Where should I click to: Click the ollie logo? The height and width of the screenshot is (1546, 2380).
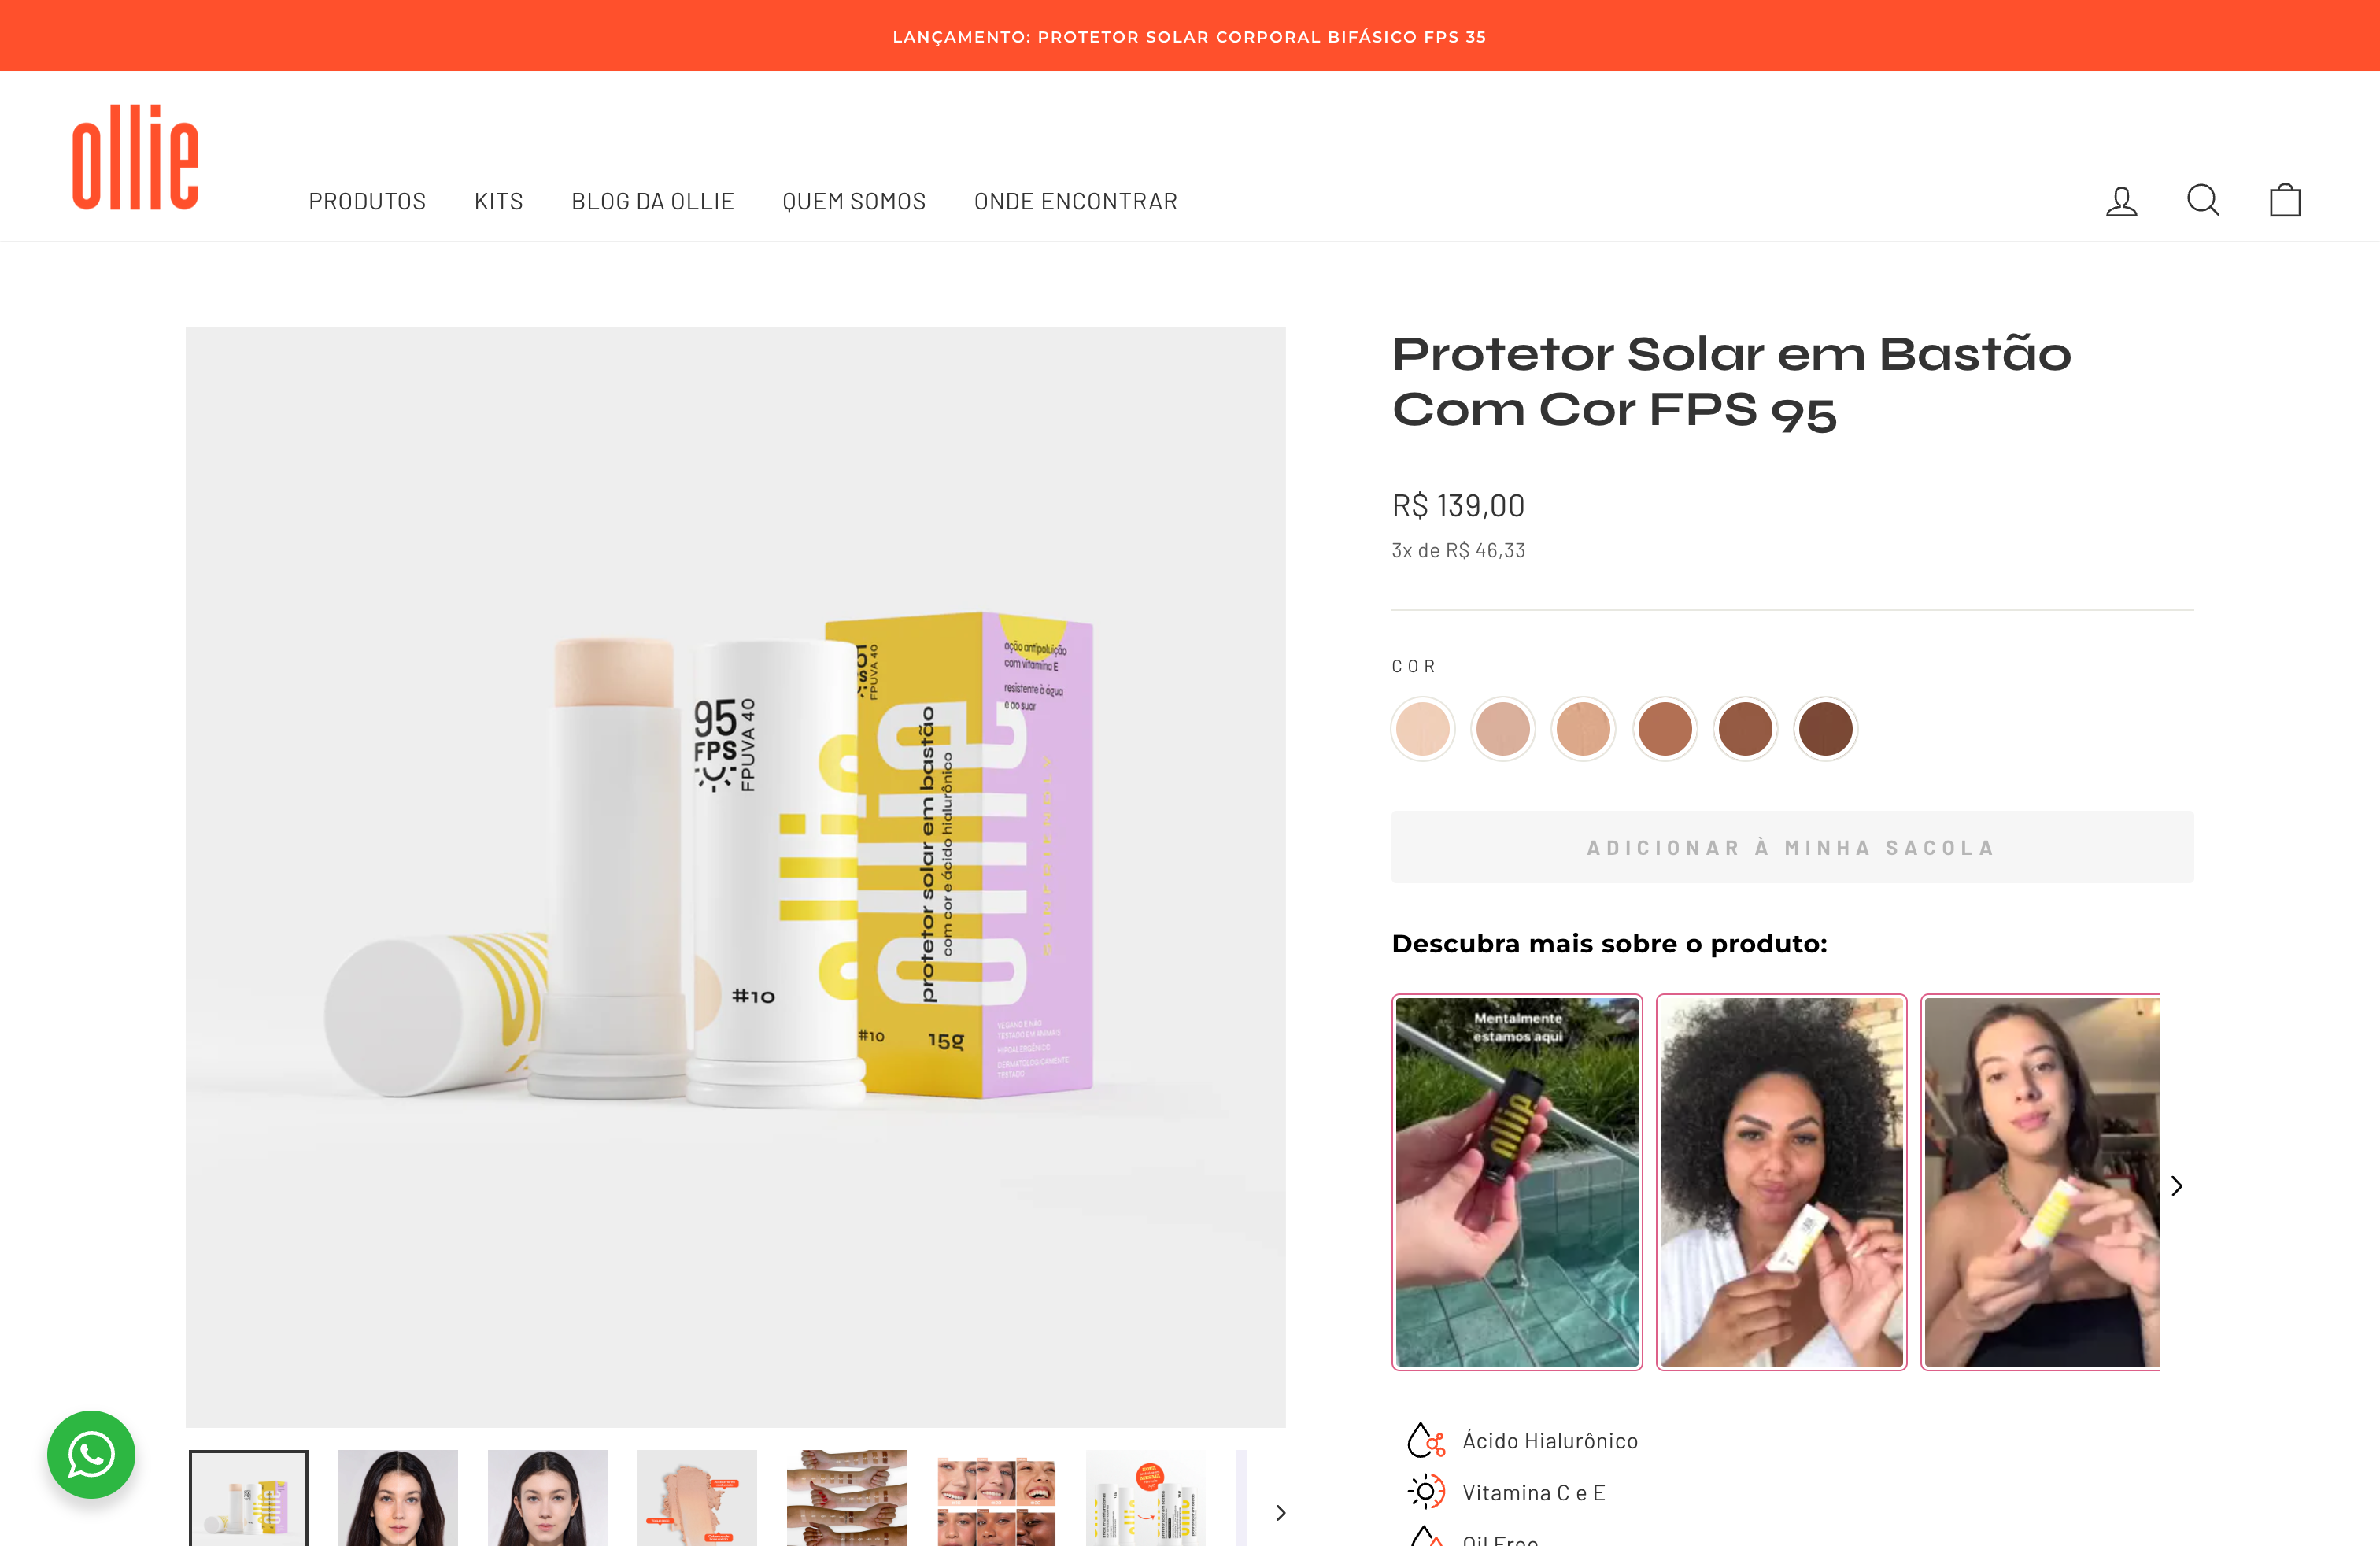tap(135, 157)
